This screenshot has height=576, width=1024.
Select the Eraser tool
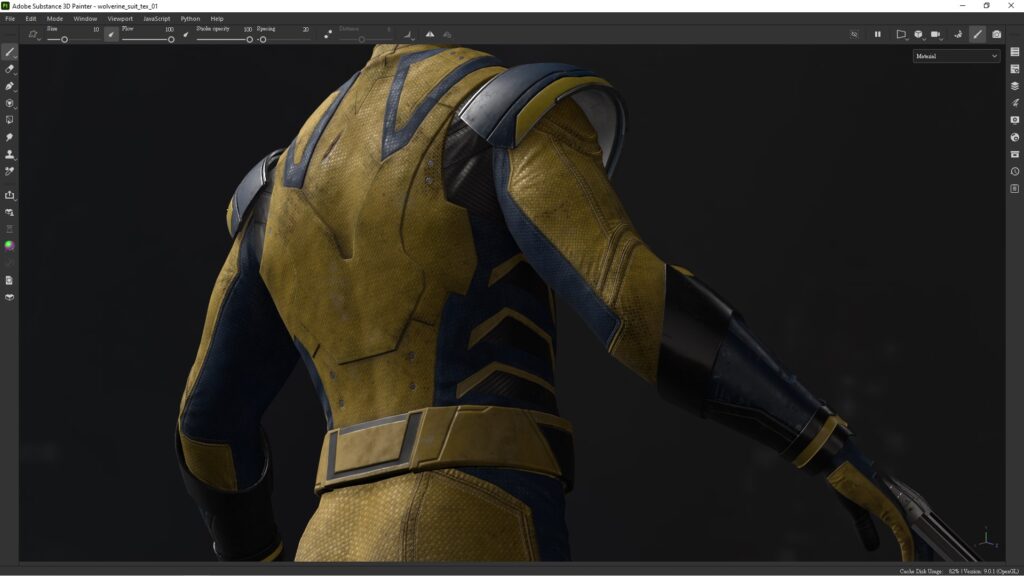[x=9, y=70]
